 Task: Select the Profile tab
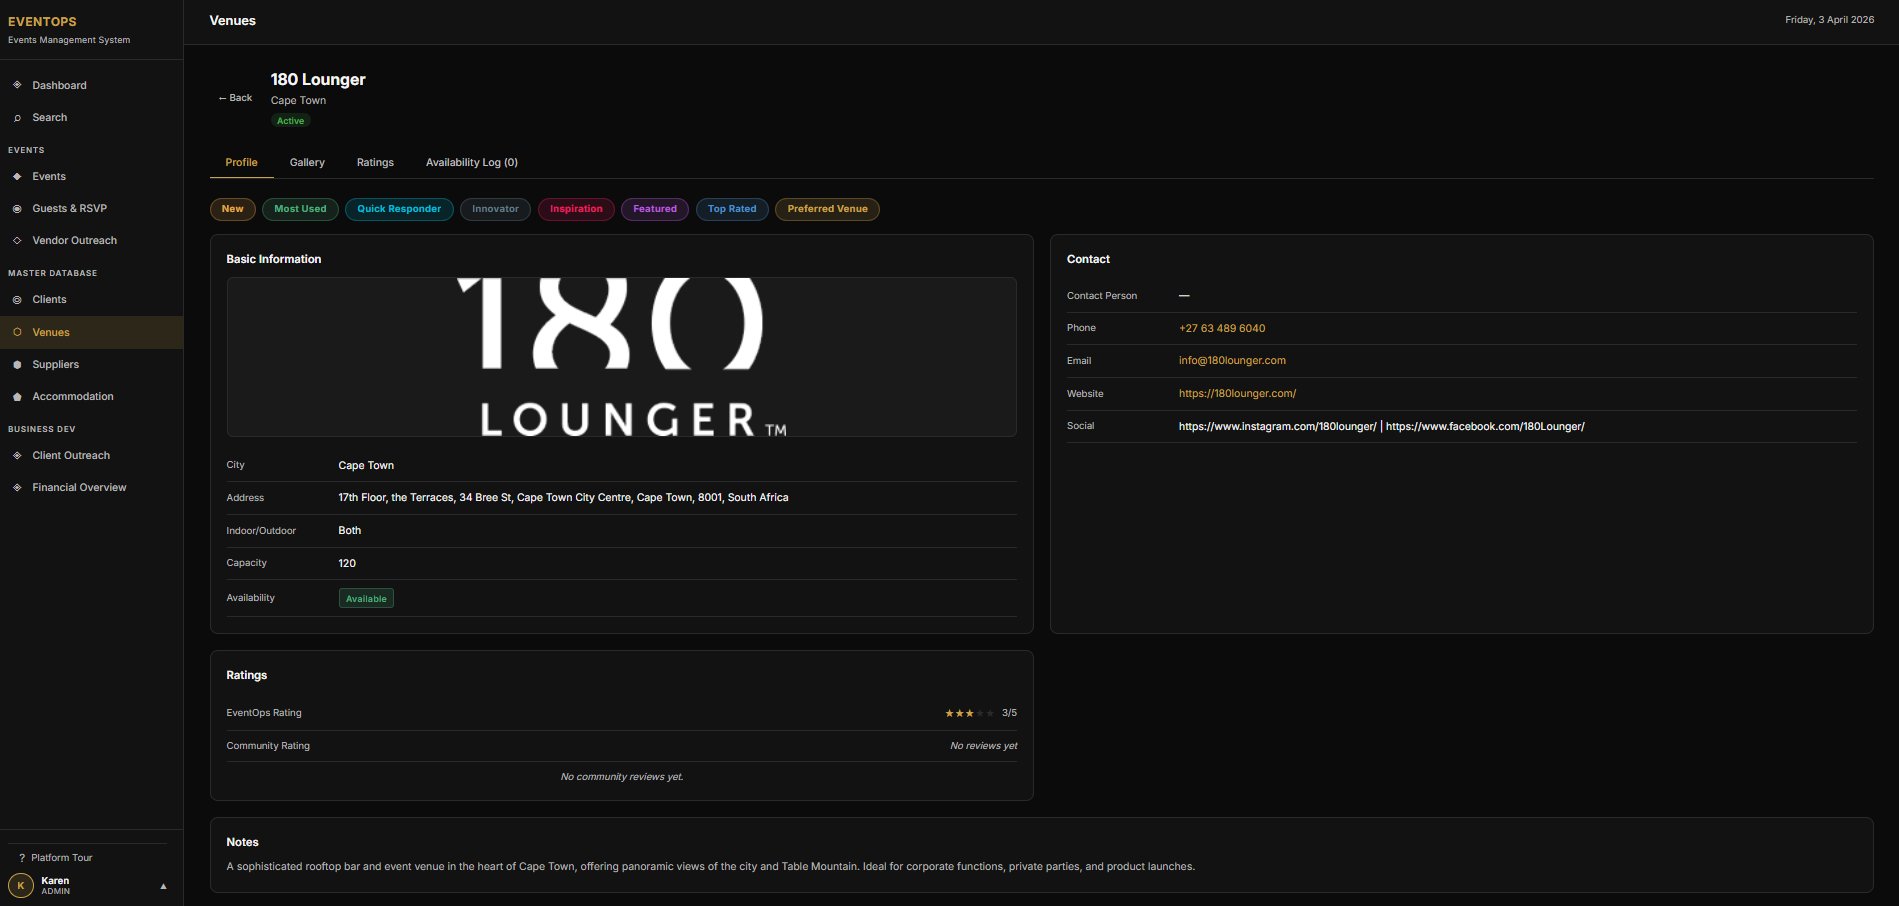click(x=241, y=162)
